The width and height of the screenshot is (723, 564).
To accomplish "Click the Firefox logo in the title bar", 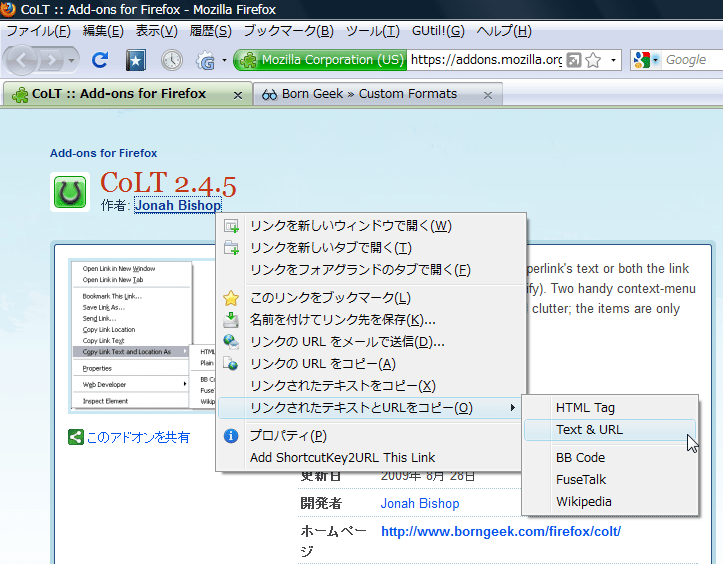I will tap(8, 9).
